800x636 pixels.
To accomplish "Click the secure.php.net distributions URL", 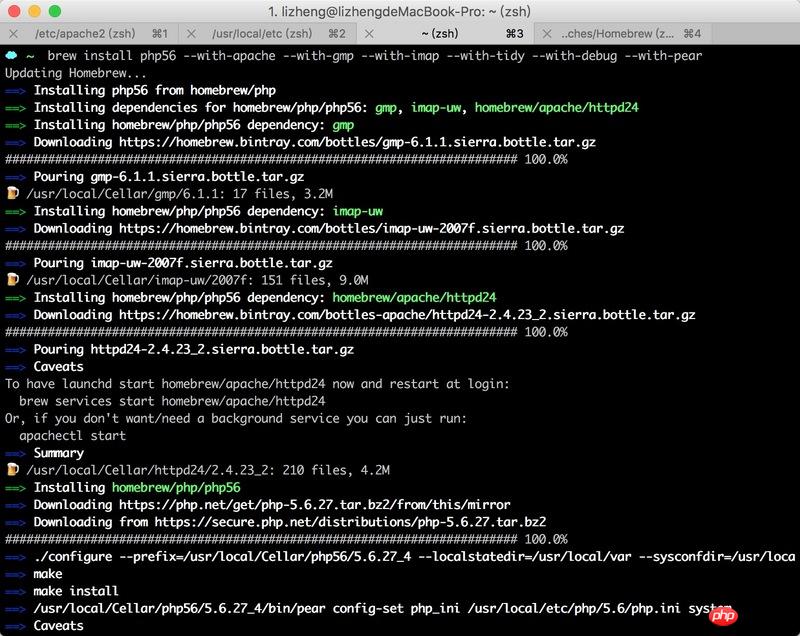I will 350,522.
